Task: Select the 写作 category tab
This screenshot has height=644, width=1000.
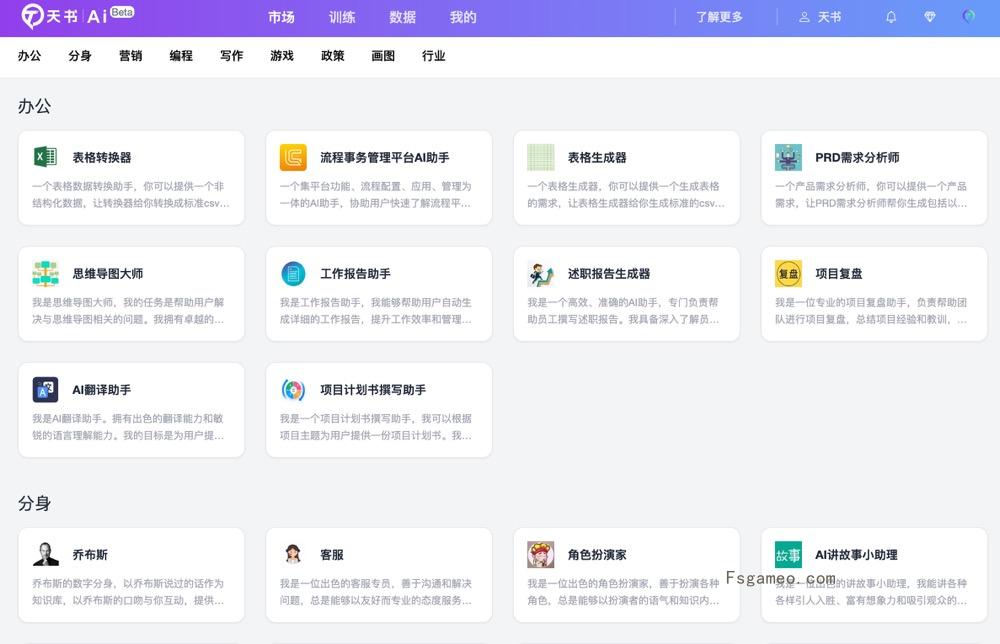Action: pos(232,55)
